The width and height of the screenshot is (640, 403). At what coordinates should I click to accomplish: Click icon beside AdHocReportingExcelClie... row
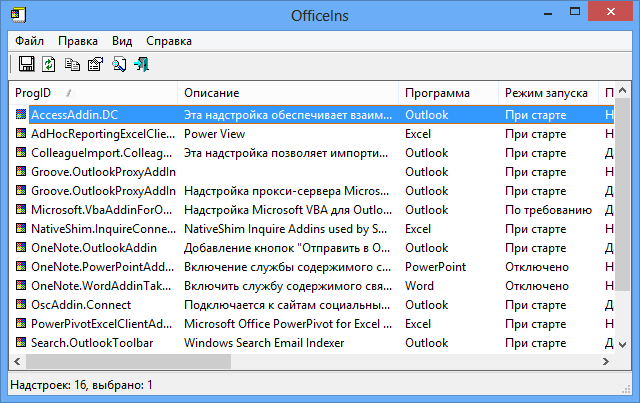click(x=21, y=133)
